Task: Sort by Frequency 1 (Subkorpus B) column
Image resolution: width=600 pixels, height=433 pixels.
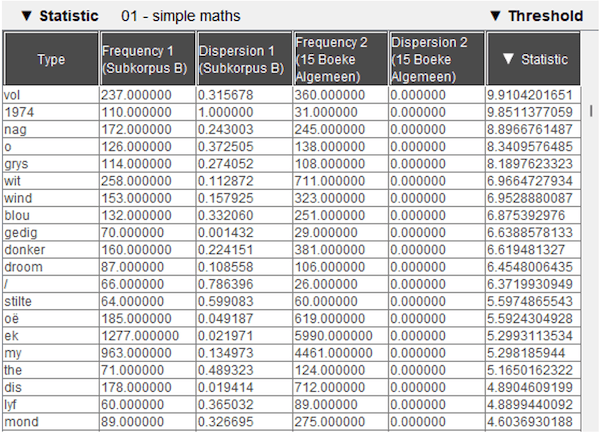Action: click(x=145, y=59)
